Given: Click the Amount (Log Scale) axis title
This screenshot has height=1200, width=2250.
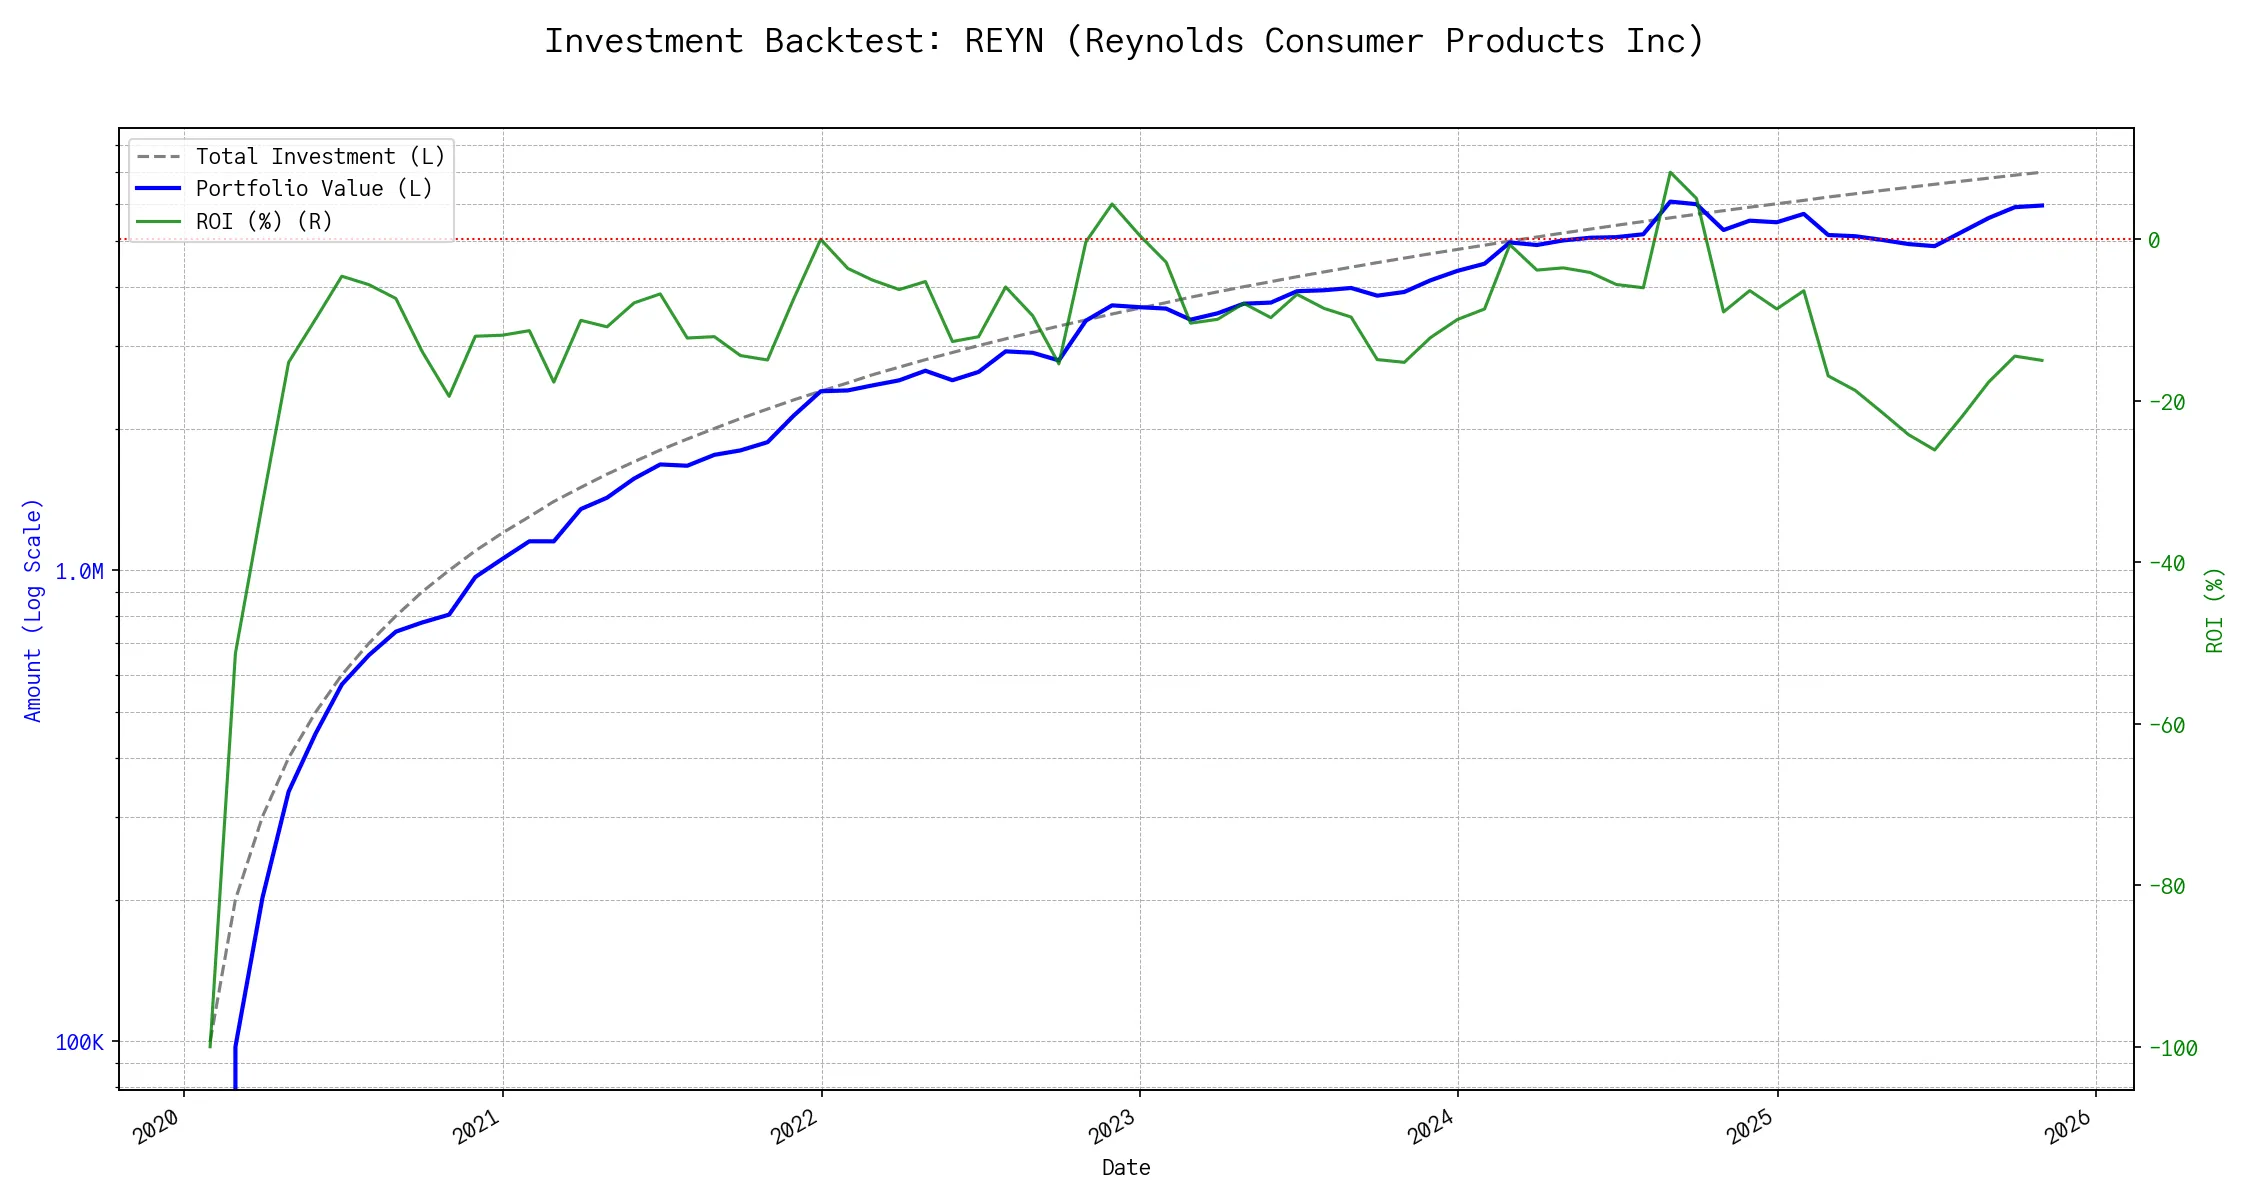Looking at the screenshot, I should pyautogui.click(x=33, y=610).
